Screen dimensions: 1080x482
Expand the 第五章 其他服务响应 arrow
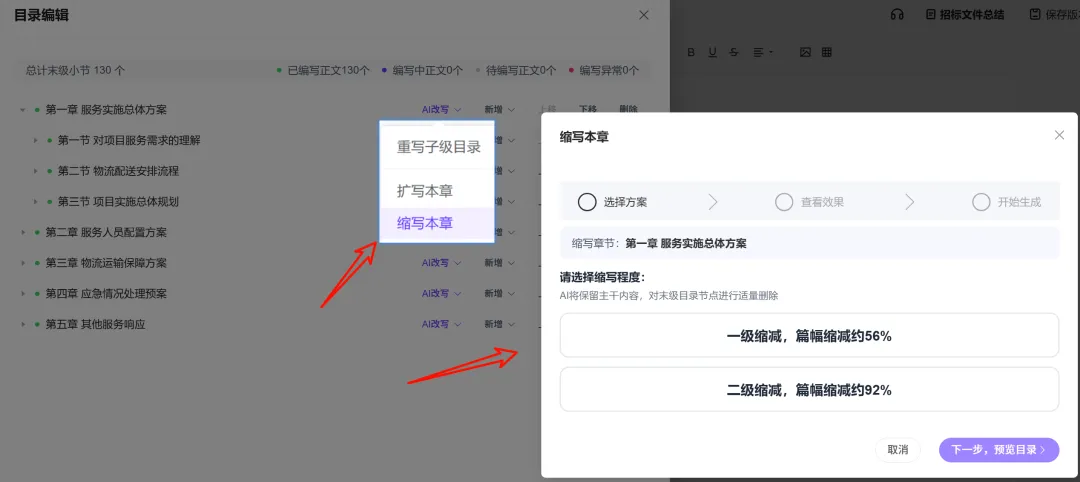point(23,324)
